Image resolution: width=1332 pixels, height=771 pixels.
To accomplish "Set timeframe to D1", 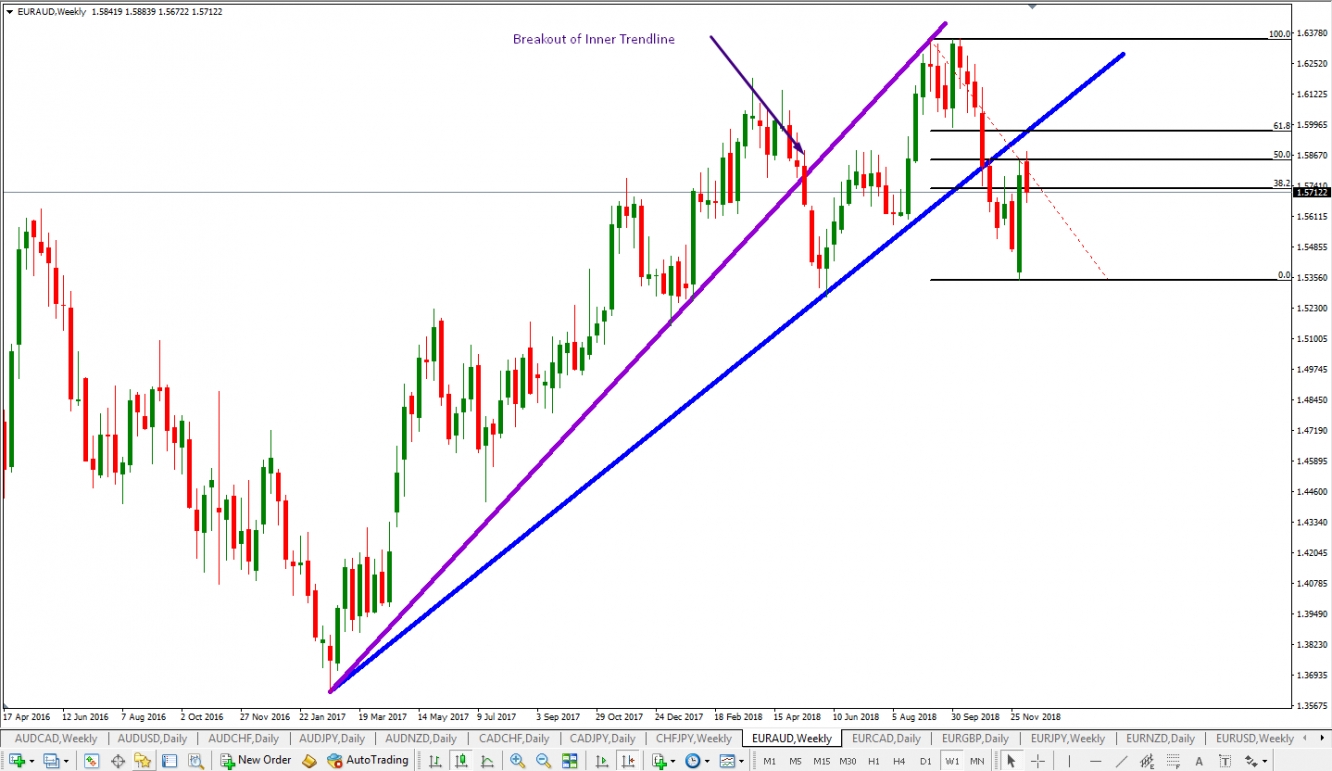I will (x=925, y=761).
